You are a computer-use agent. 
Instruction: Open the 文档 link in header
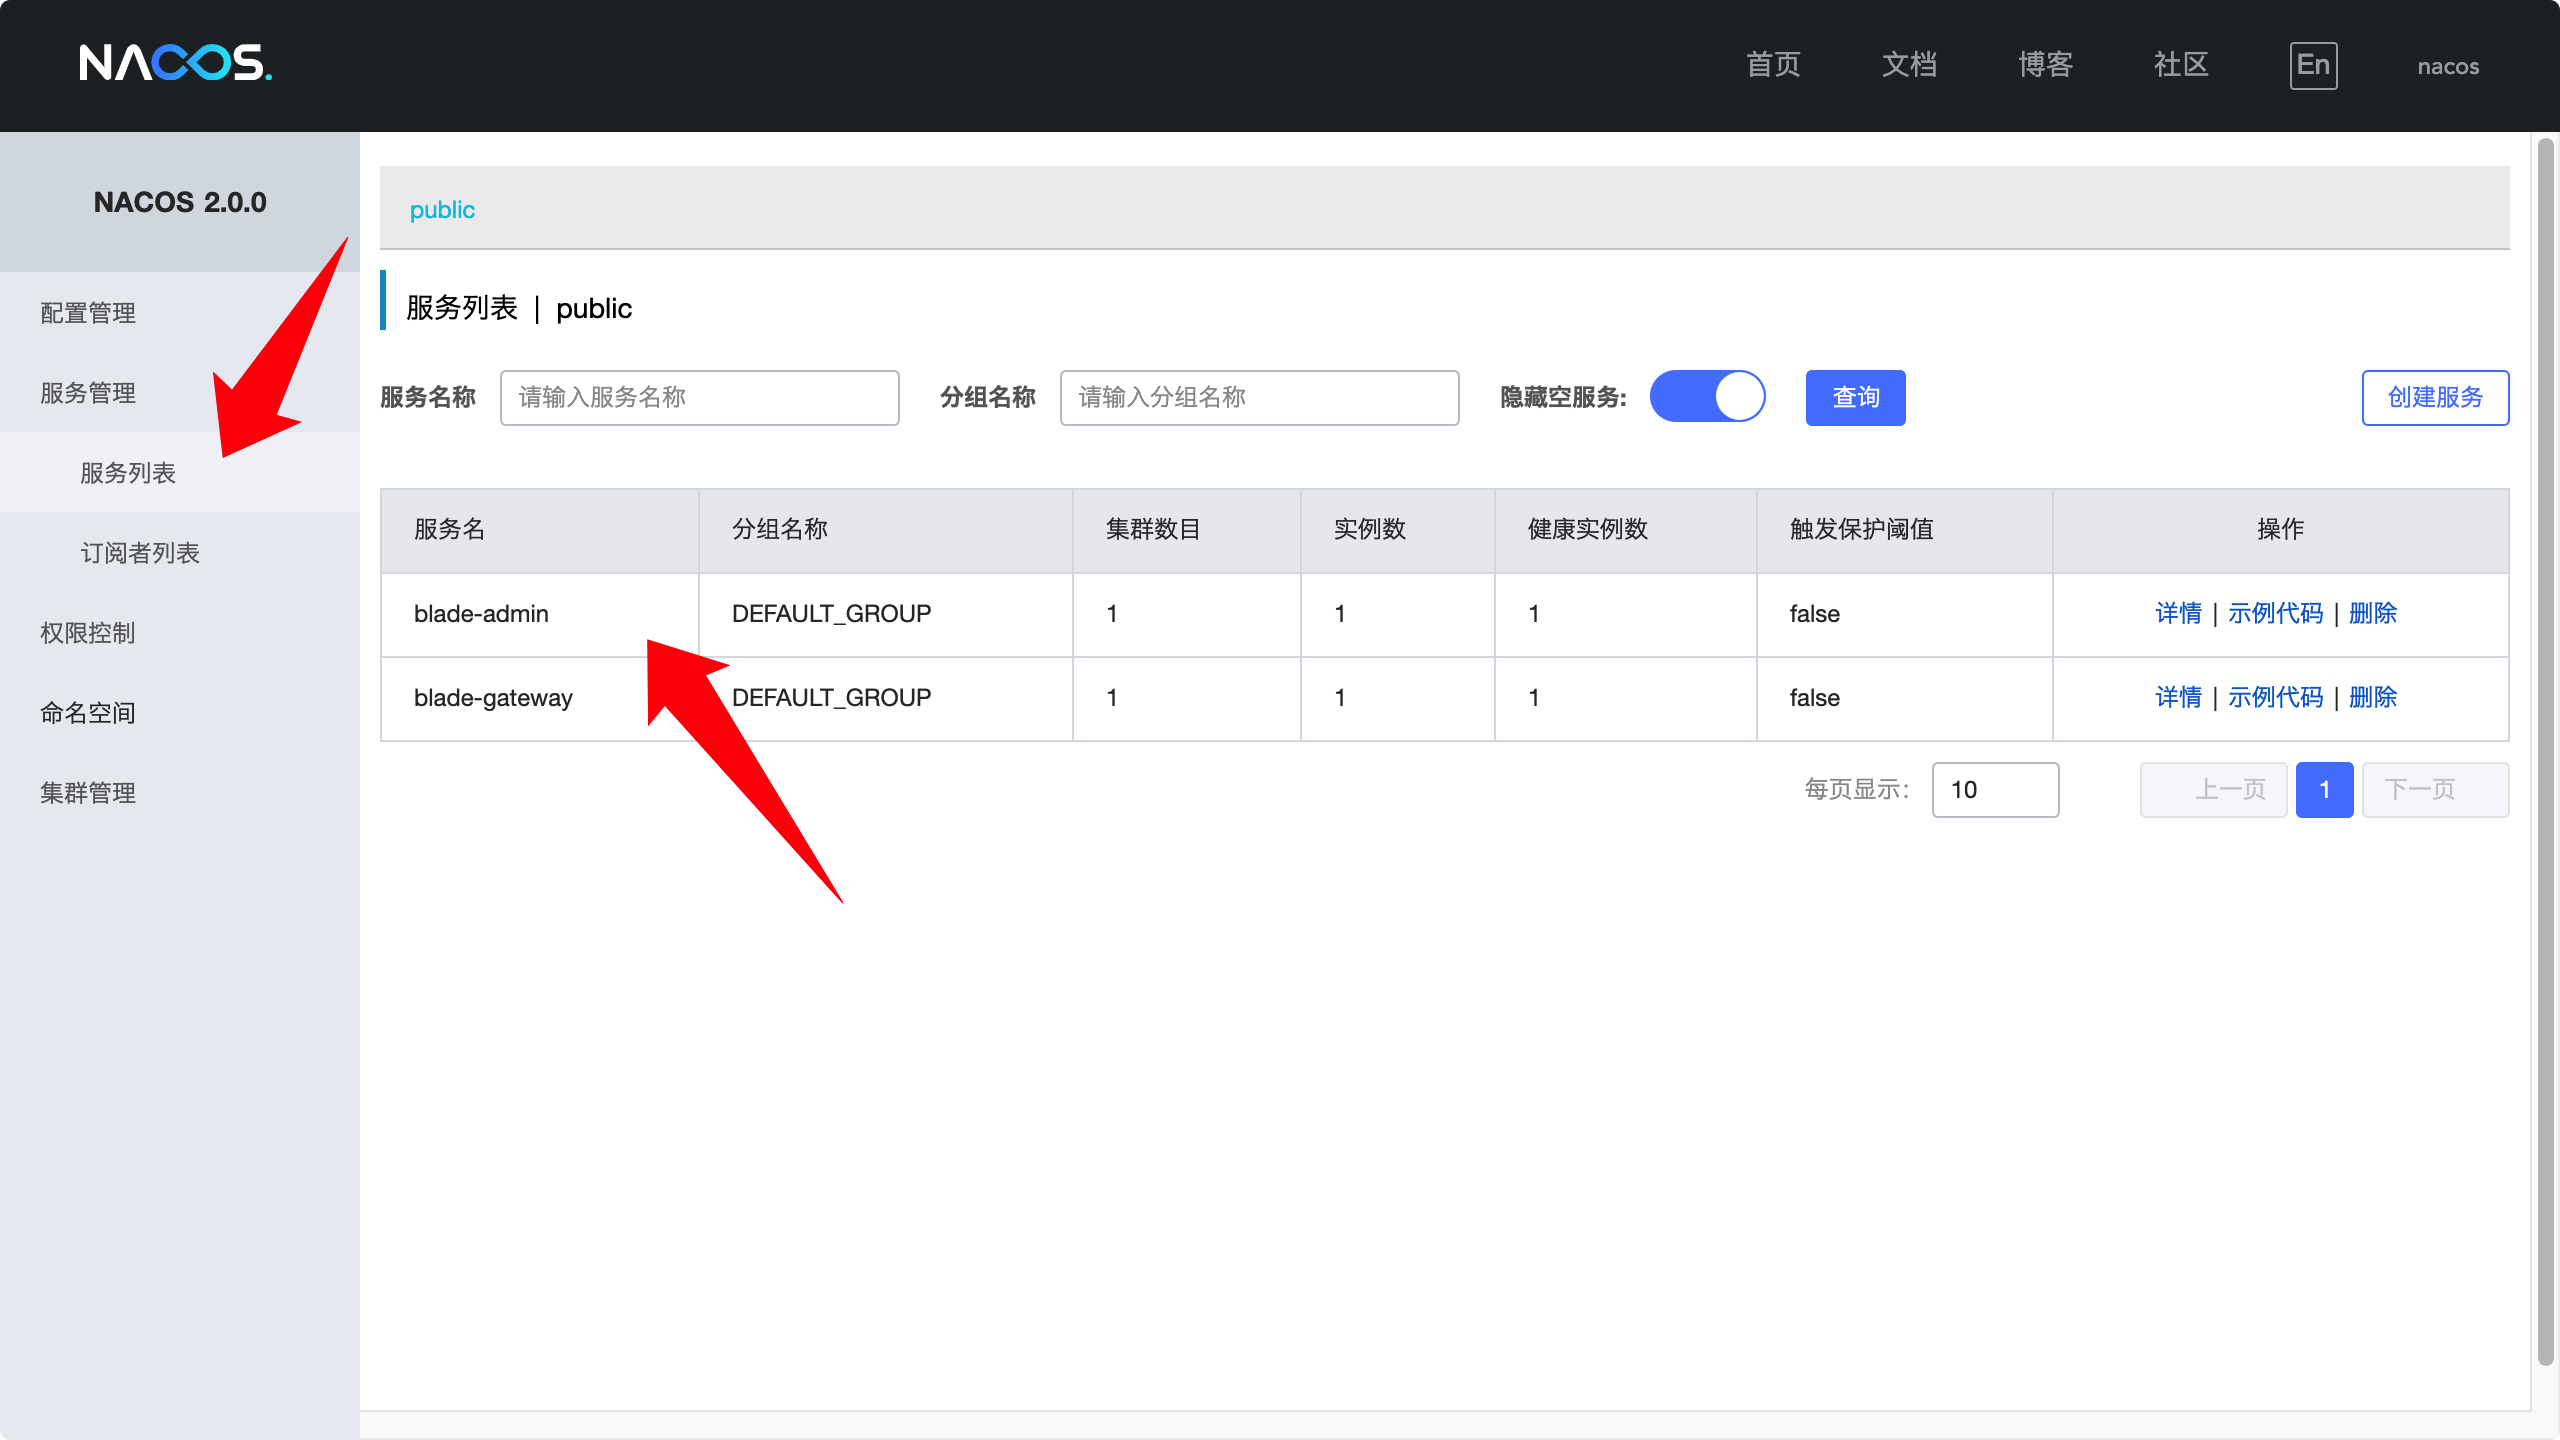tap(1909, 66)
